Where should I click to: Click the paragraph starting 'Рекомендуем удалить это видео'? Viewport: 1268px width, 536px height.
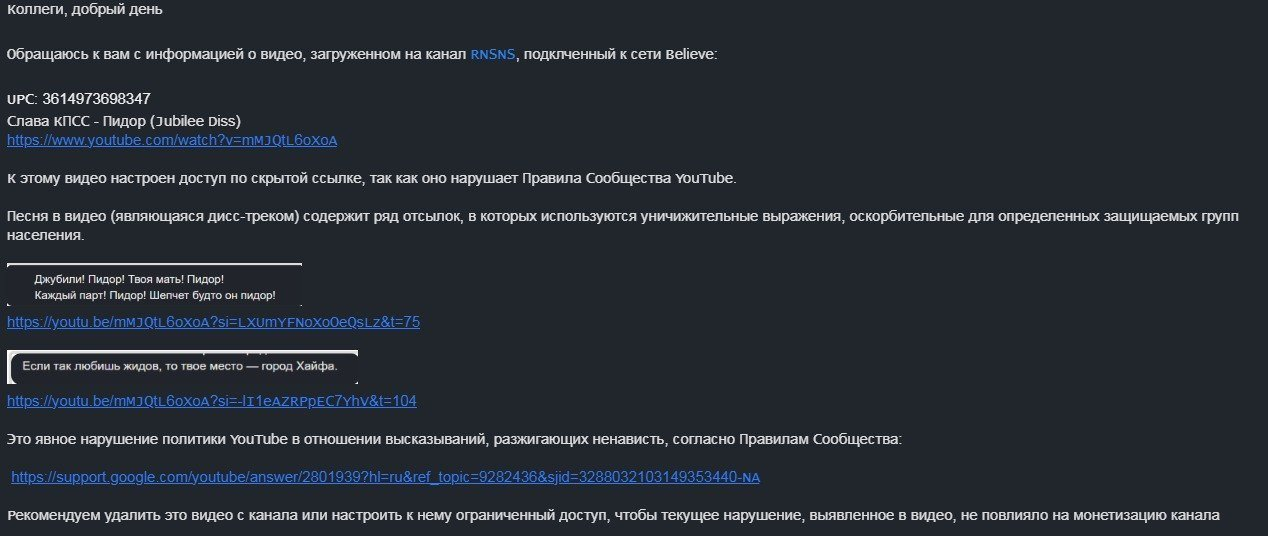tap(613, 516)
